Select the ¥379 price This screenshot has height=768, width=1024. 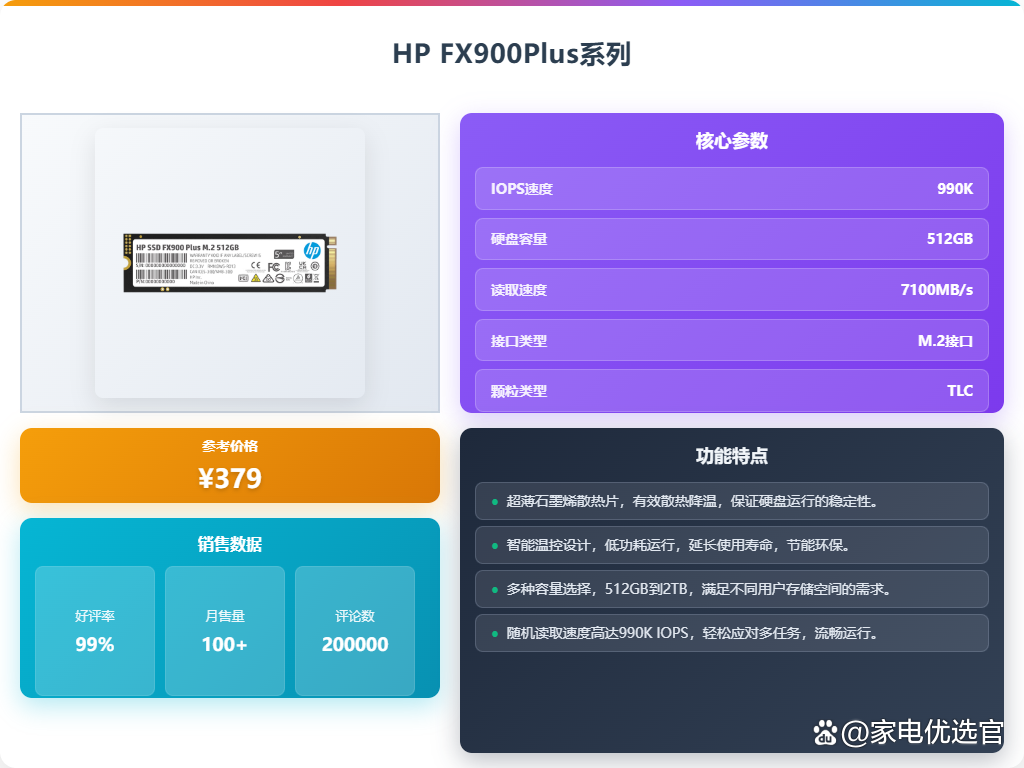(x=230, y=479)
